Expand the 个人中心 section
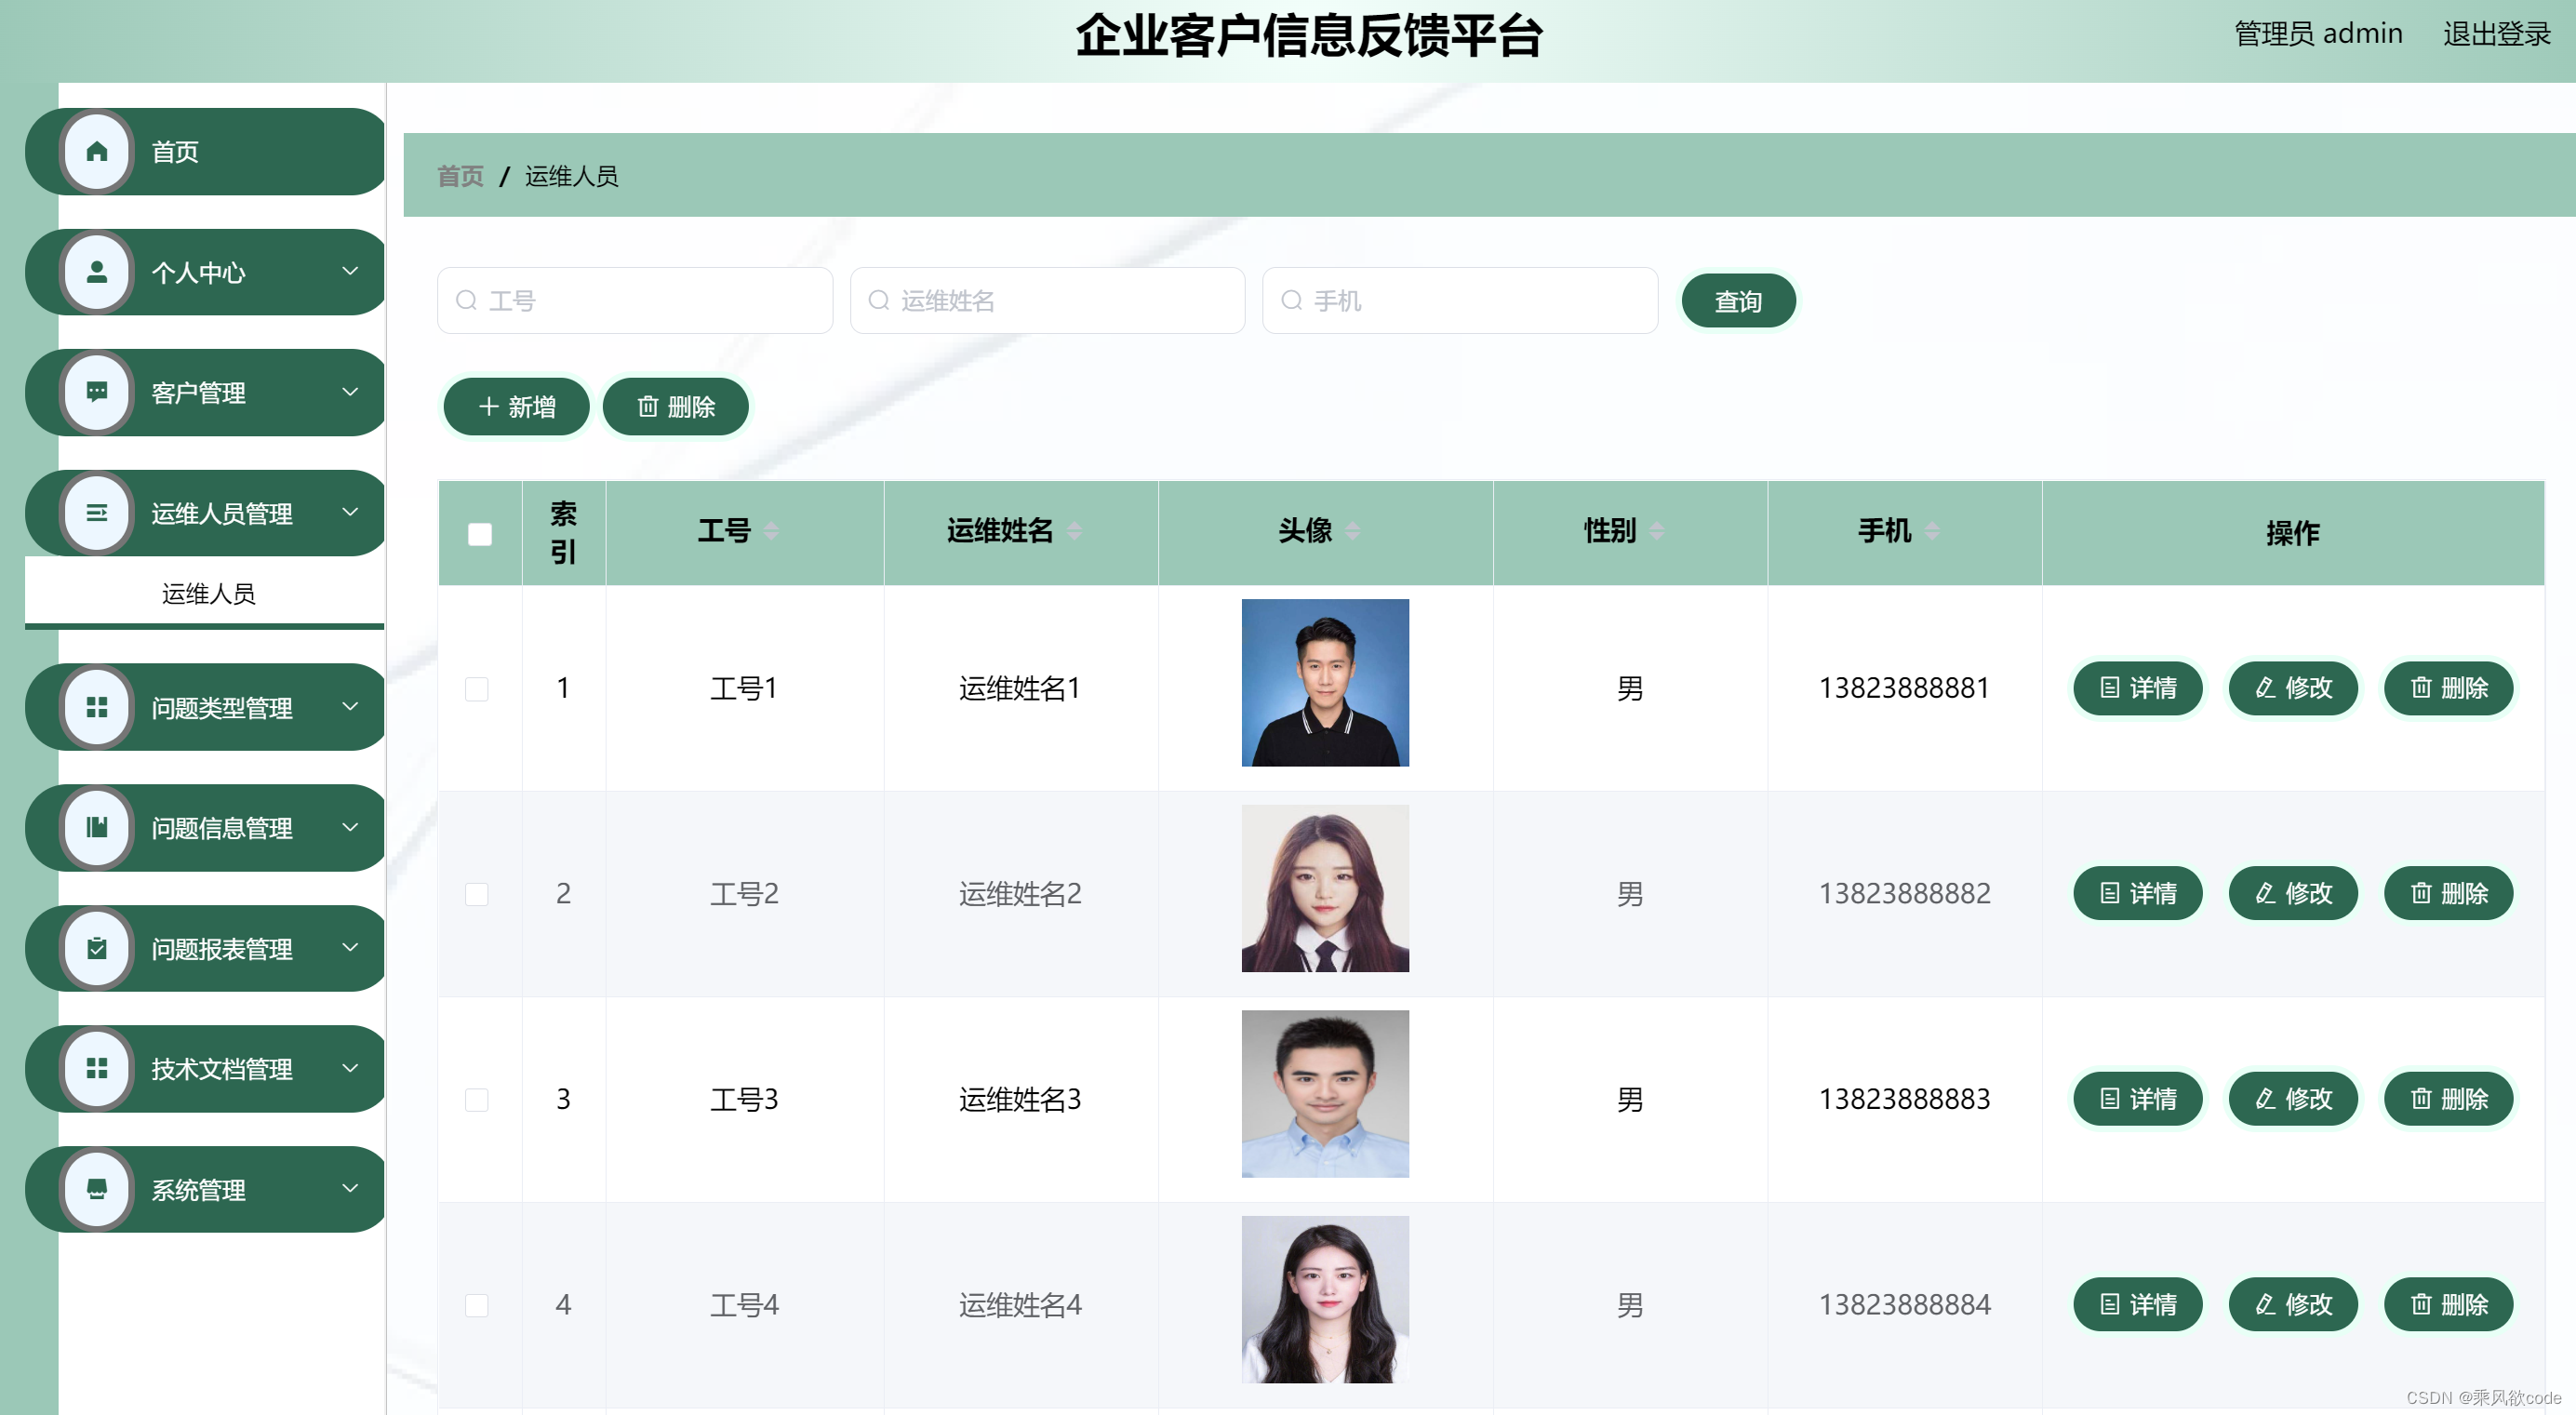 coord(350,271)
